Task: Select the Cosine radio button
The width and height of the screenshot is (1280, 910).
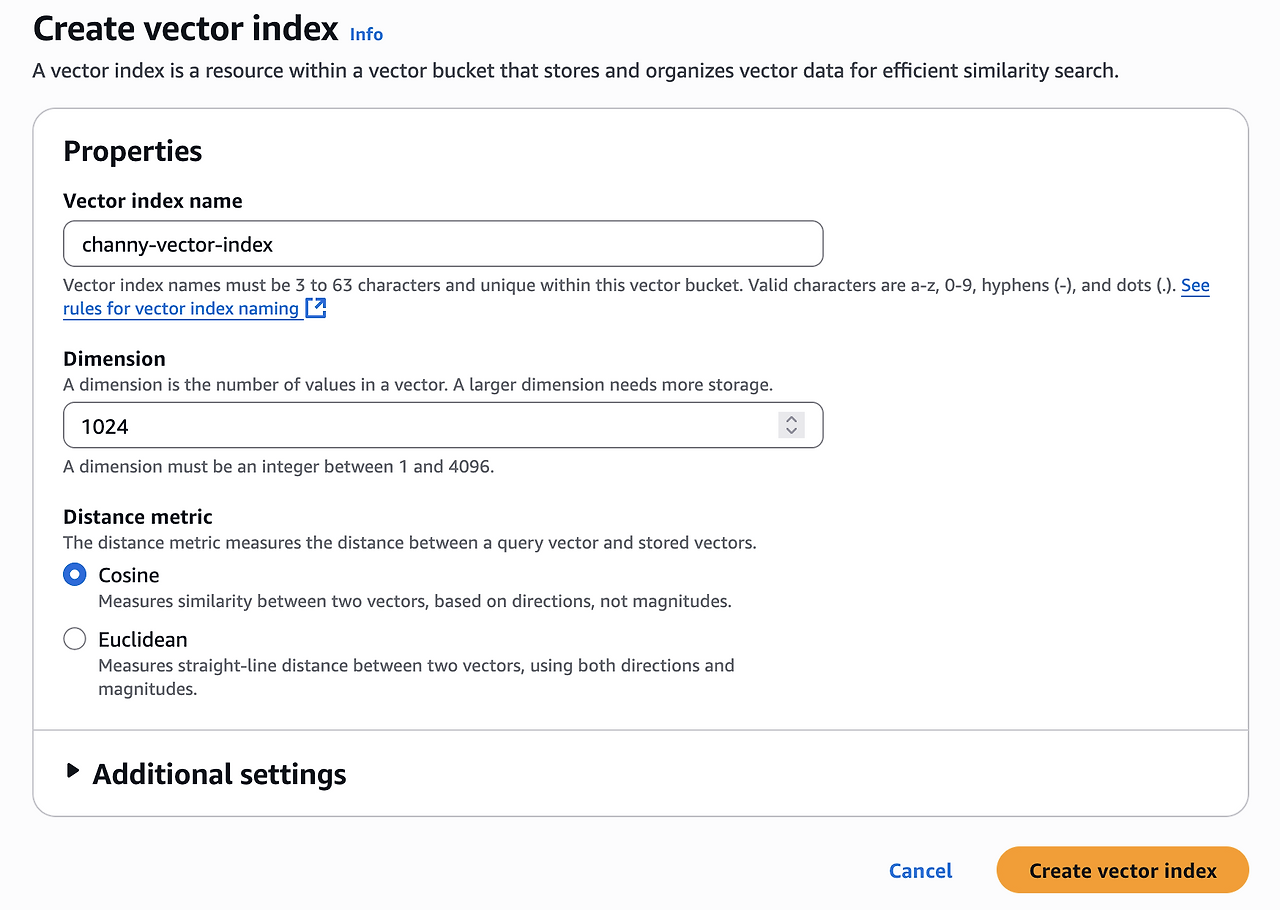Action: pos(75,575)
